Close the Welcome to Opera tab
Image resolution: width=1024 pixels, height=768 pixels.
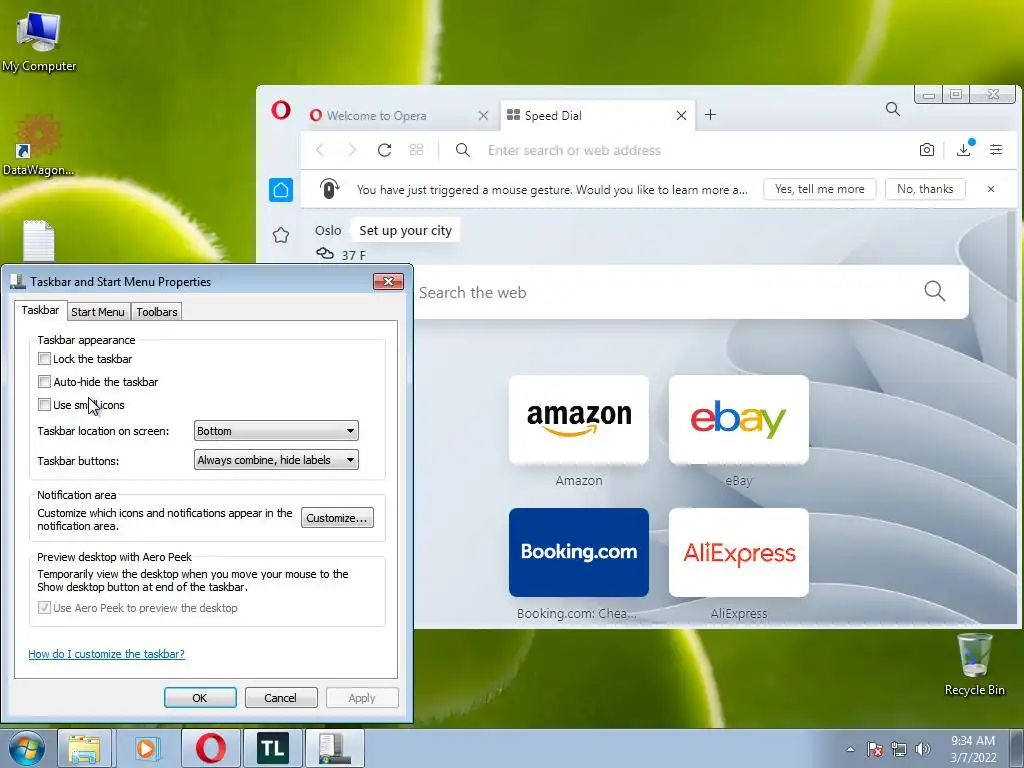(x=483, y=116)
